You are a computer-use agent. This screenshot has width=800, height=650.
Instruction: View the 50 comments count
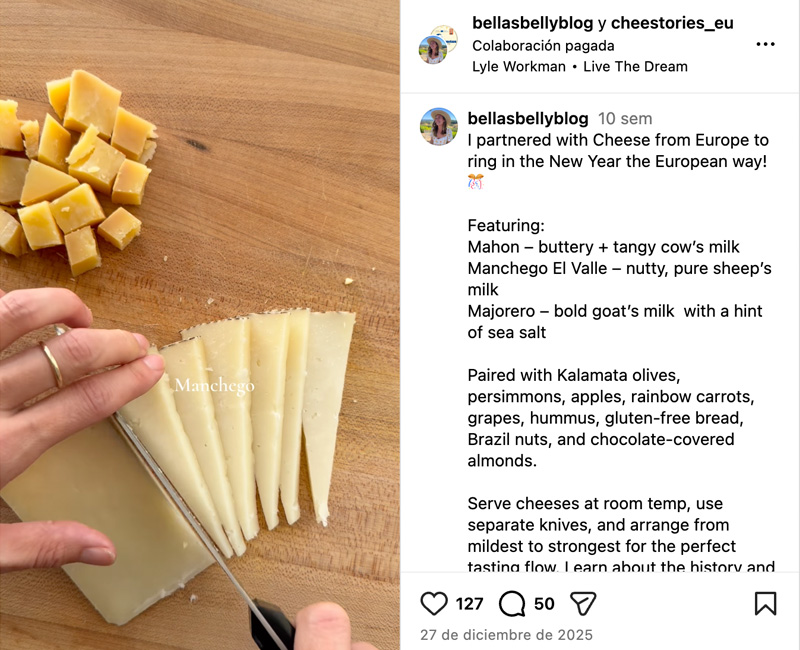tap(544, 603)
